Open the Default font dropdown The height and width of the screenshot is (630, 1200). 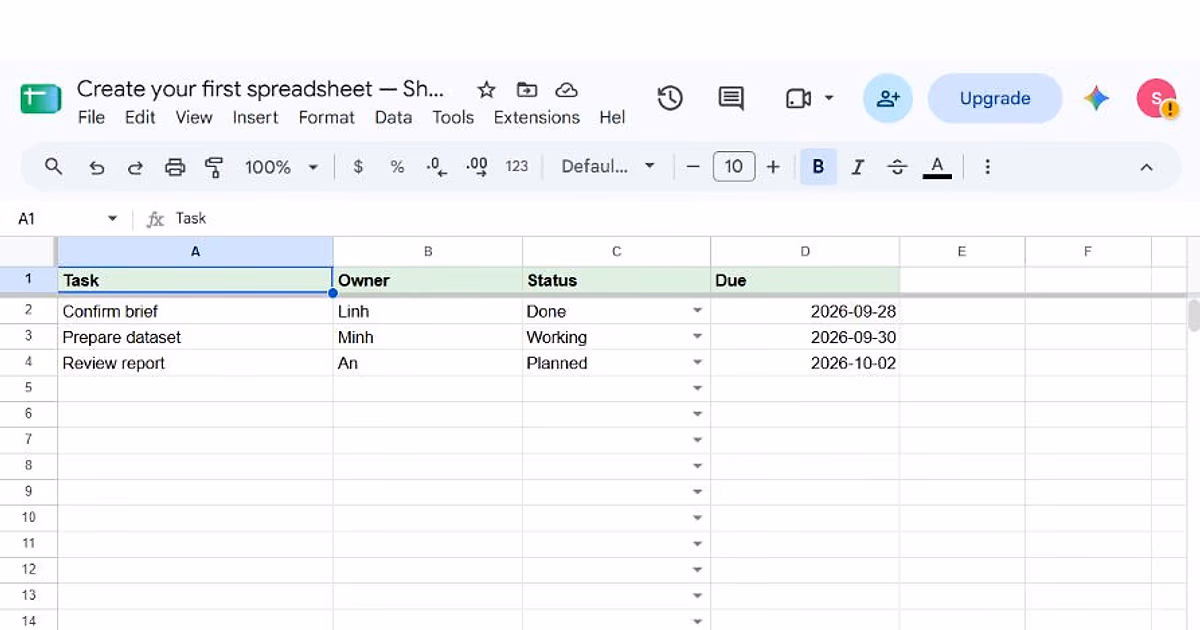click(x=608, y=167)
